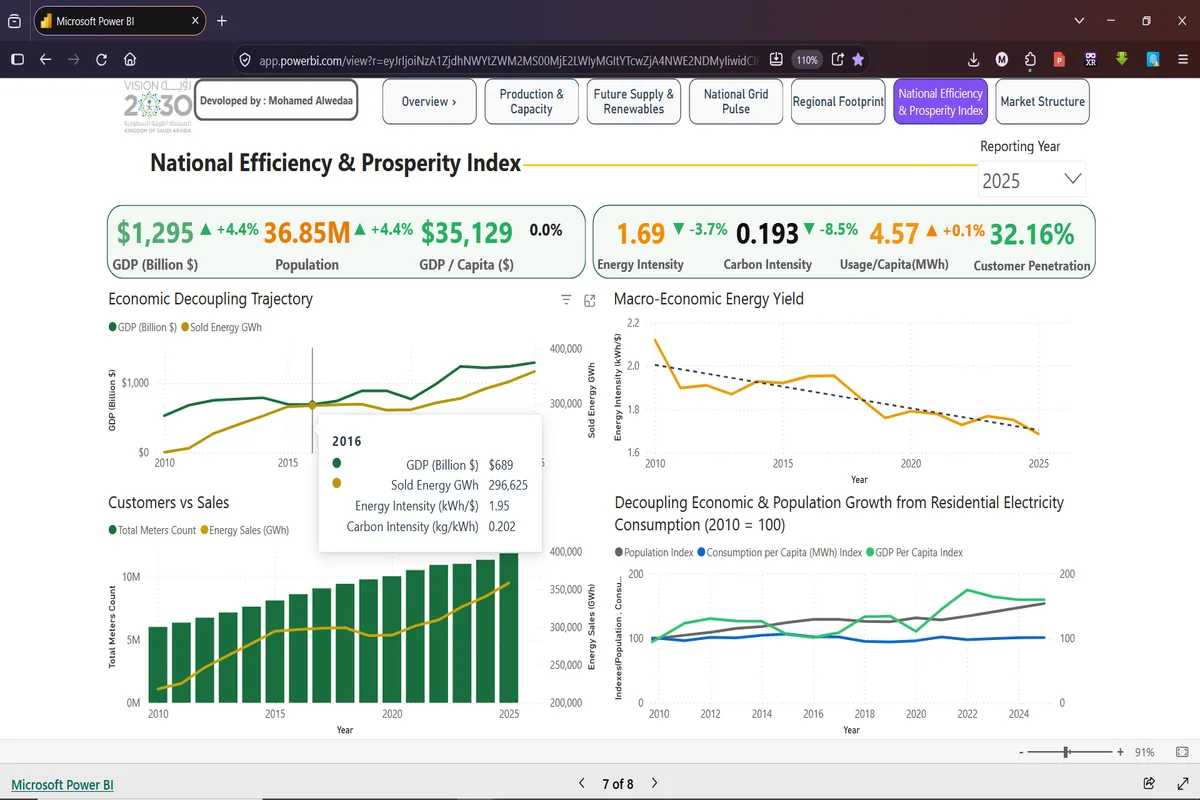Go to next report page arrow
Screen dimensions: 1200x800
pyautogui.click(x=654, y=783)
